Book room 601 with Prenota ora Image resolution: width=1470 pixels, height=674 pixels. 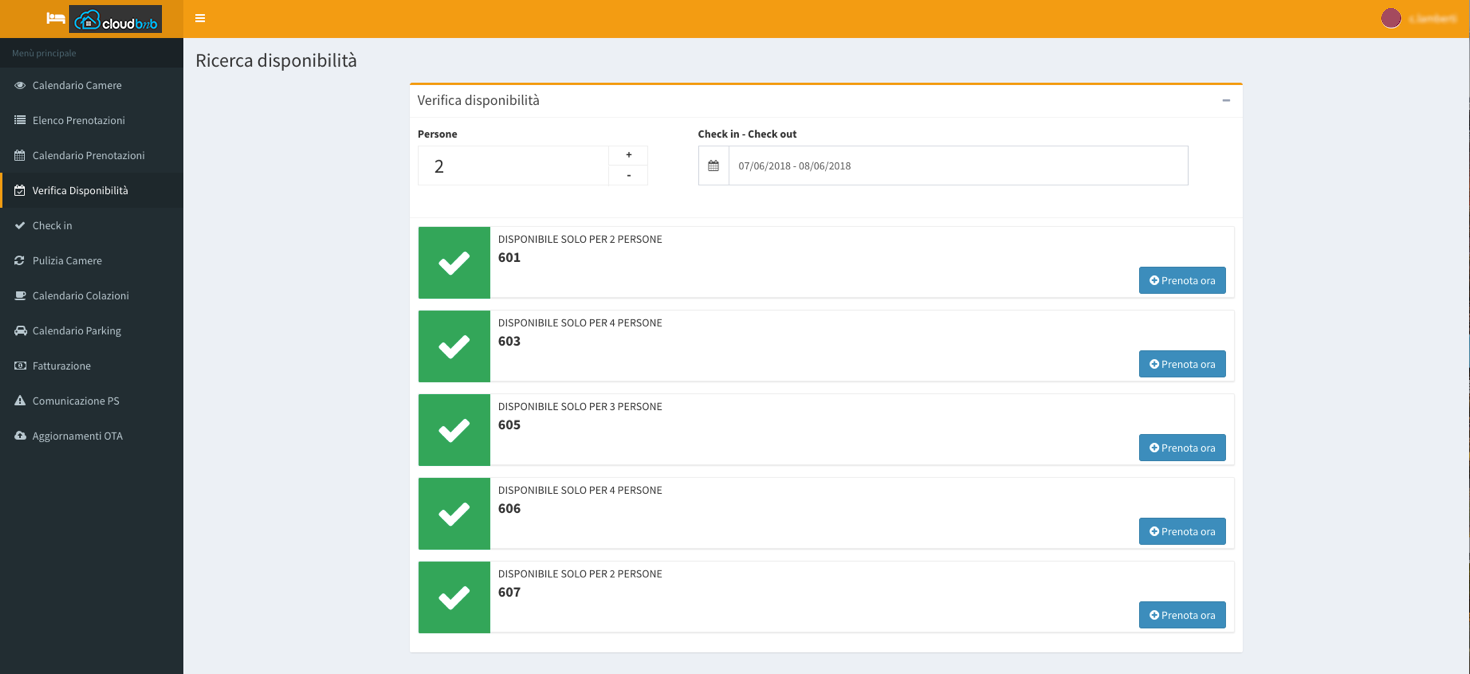point(1182,280)
